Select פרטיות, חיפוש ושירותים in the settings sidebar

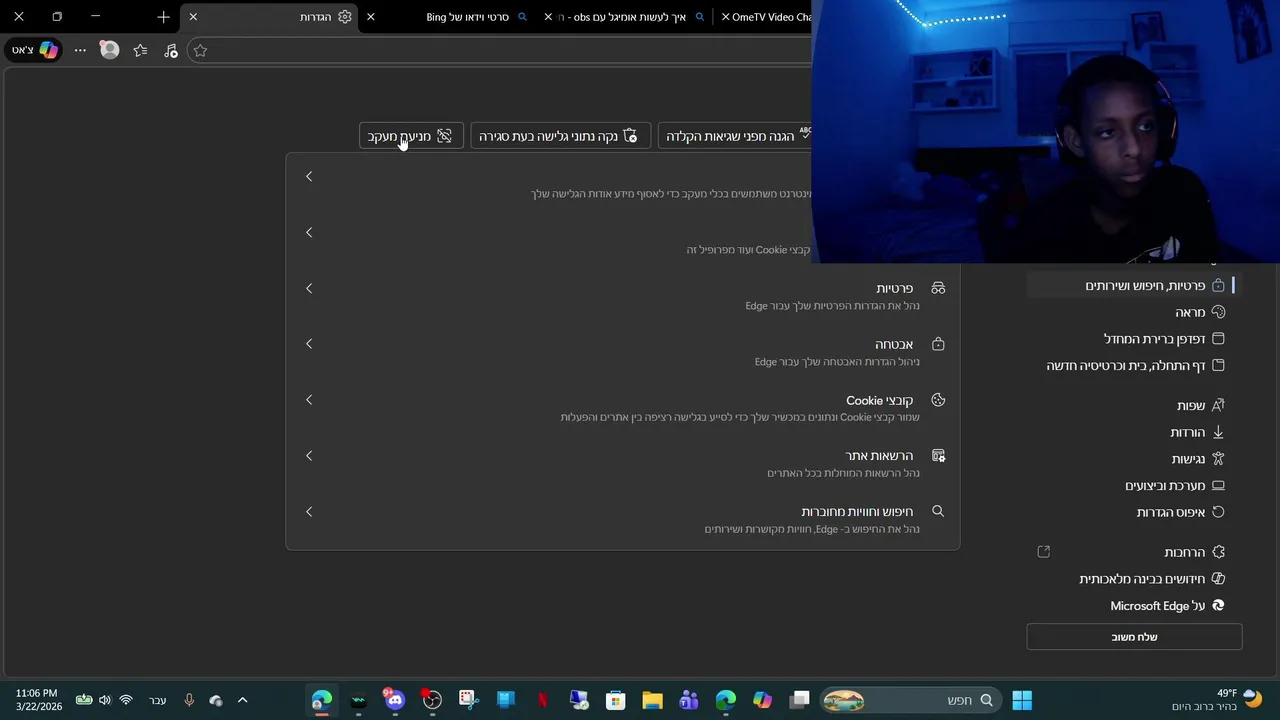[1134, 285]
